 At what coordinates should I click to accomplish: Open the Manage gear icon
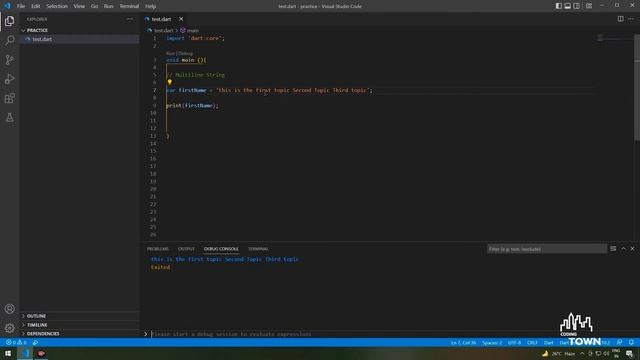[9, 328]
